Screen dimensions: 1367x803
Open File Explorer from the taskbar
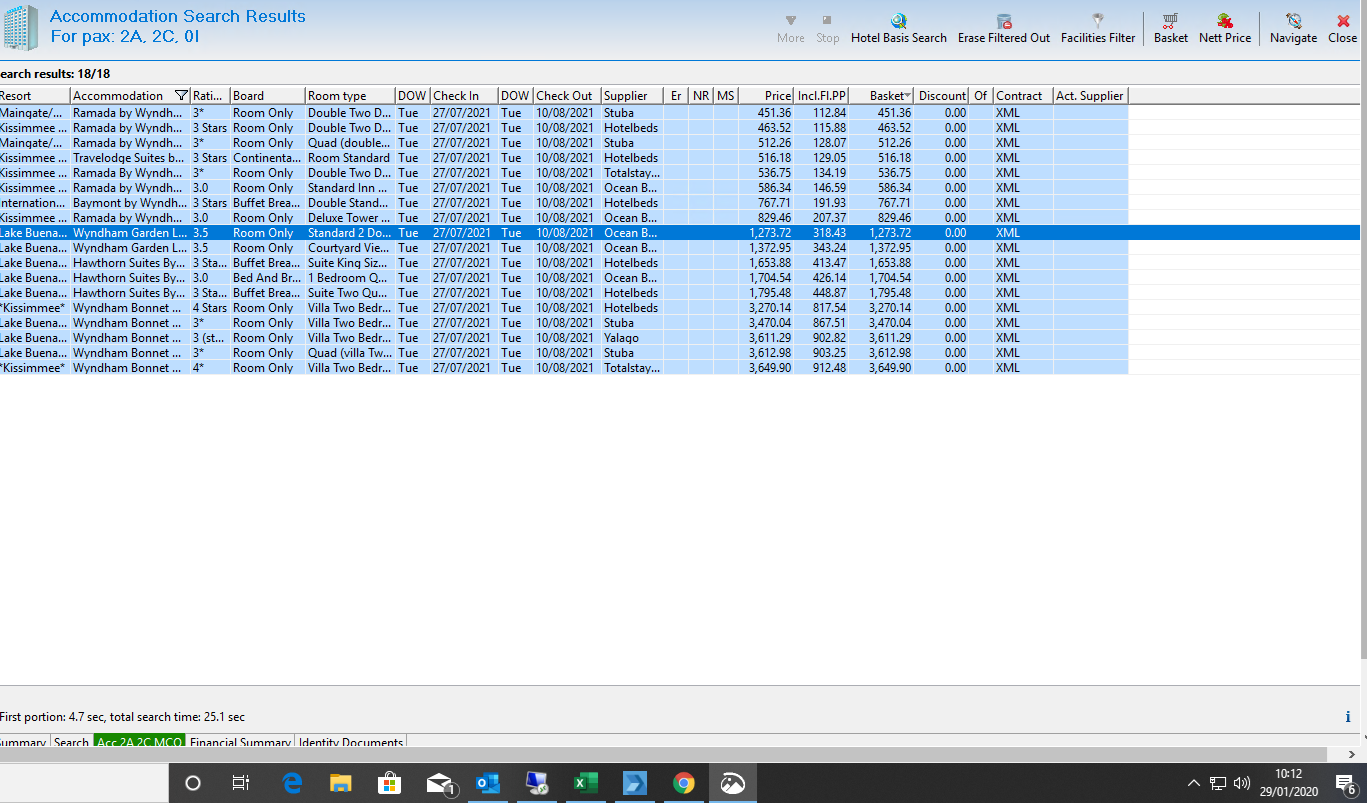[x=341, y=783]
